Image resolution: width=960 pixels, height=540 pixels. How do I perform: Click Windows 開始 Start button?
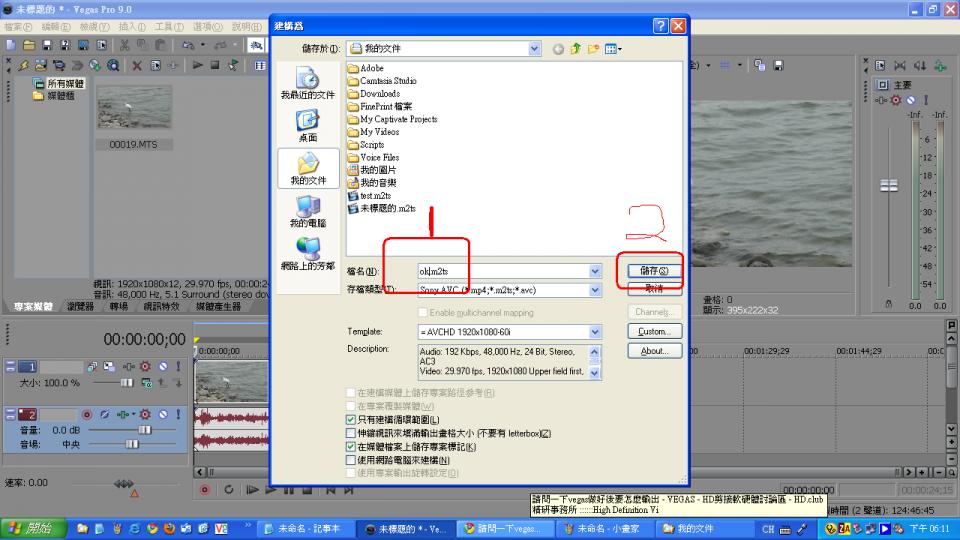click(34, 528)
